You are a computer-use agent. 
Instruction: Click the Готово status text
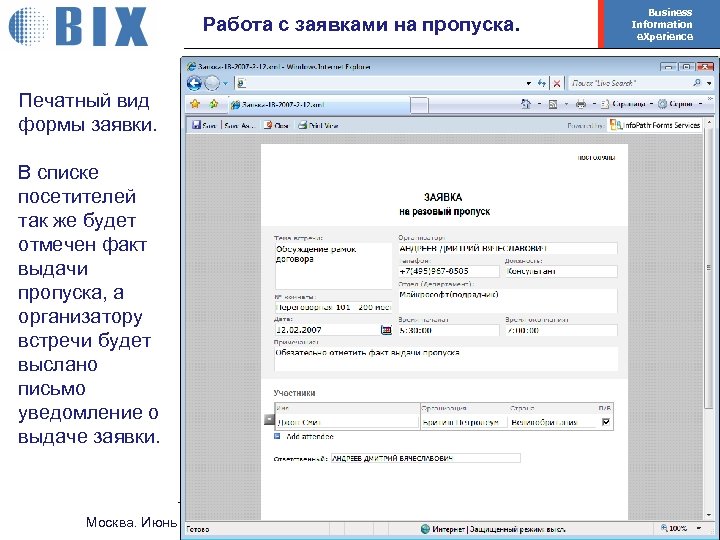[198, 529]
